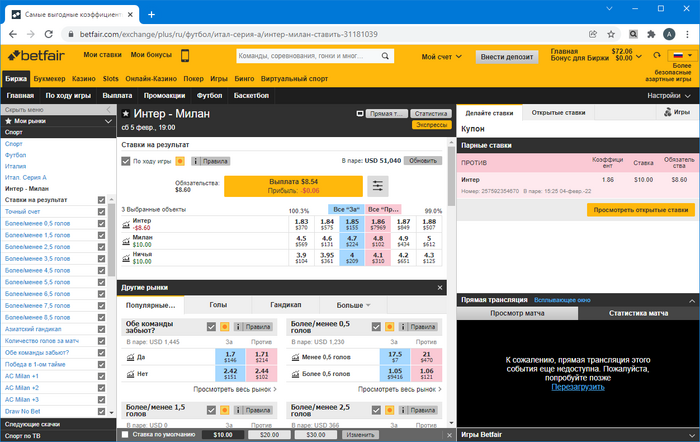The height and width of the screenshot is (442, 700).
Task: Click the Обновить button
Action: coord(423,161)
